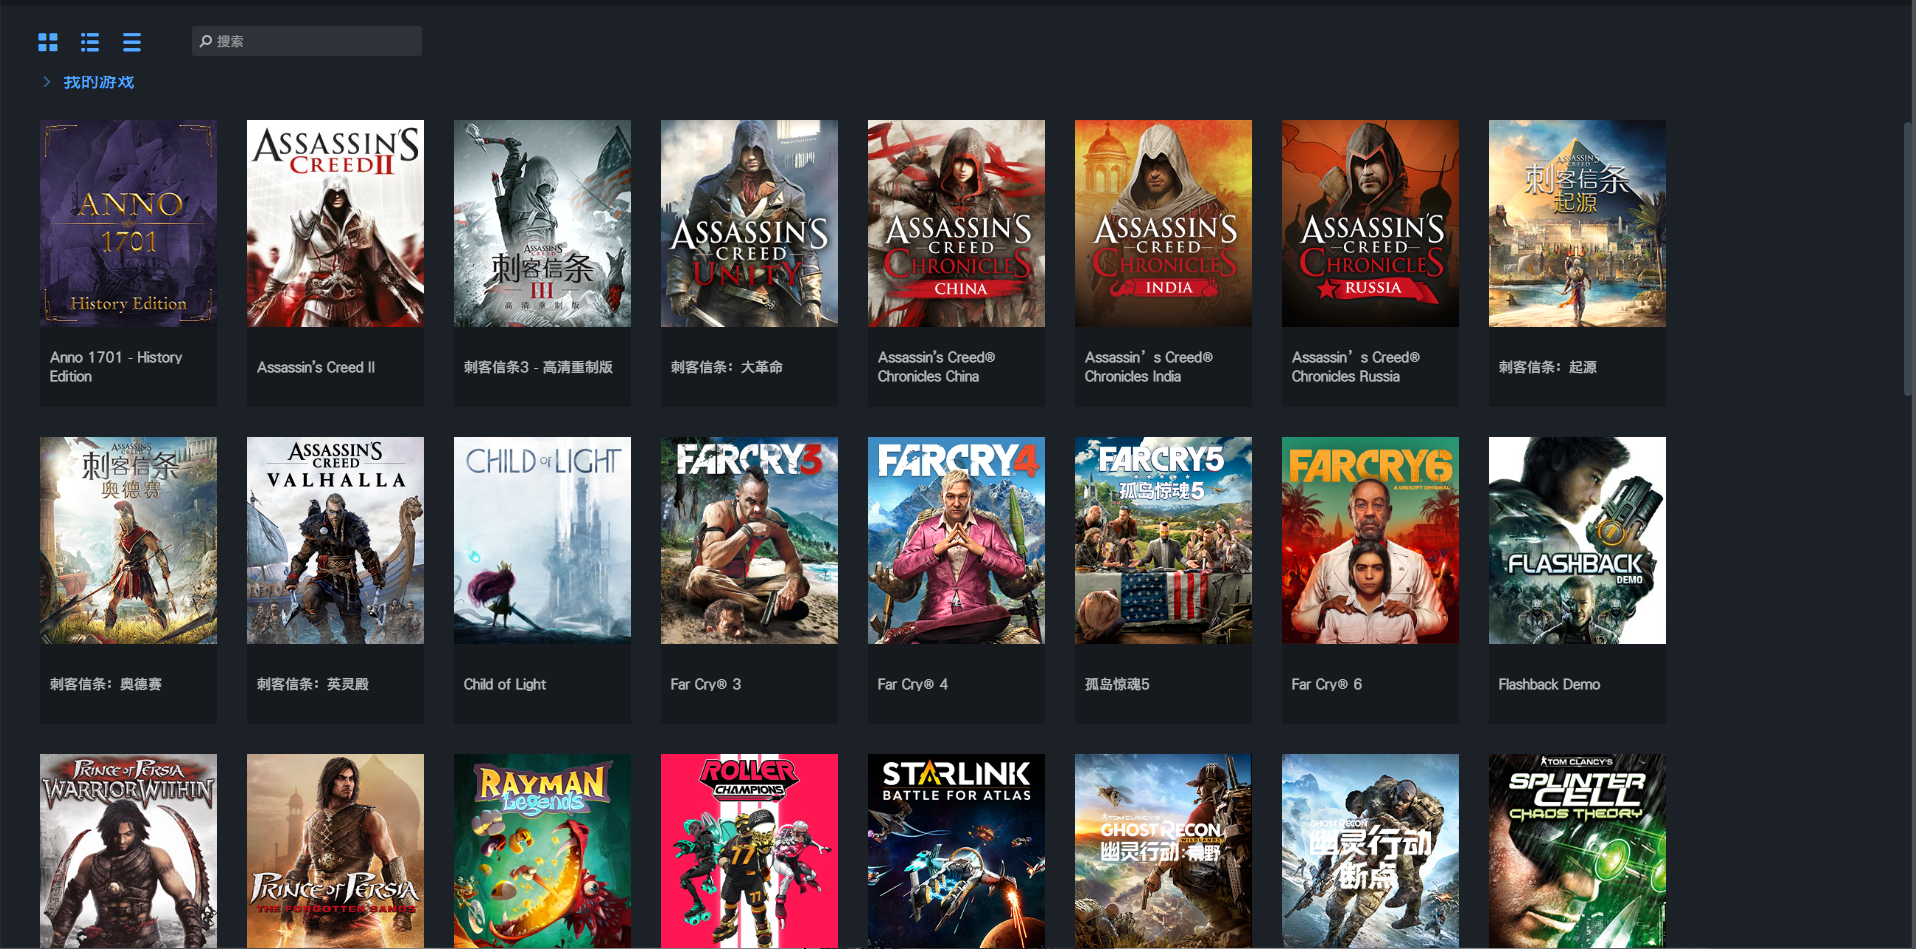Click the 'Anno 1701 - History Edition' title
The width and height of the screenshot is (1916, 949).
point(116,367)
